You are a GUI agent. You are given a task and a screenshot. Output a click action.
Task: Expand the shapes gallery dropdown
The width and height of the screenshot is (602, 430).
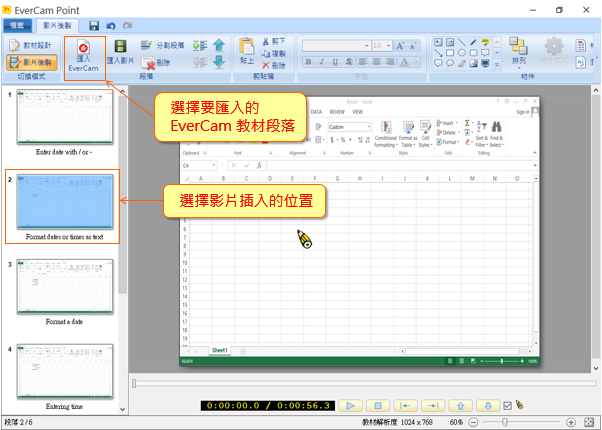497,63
